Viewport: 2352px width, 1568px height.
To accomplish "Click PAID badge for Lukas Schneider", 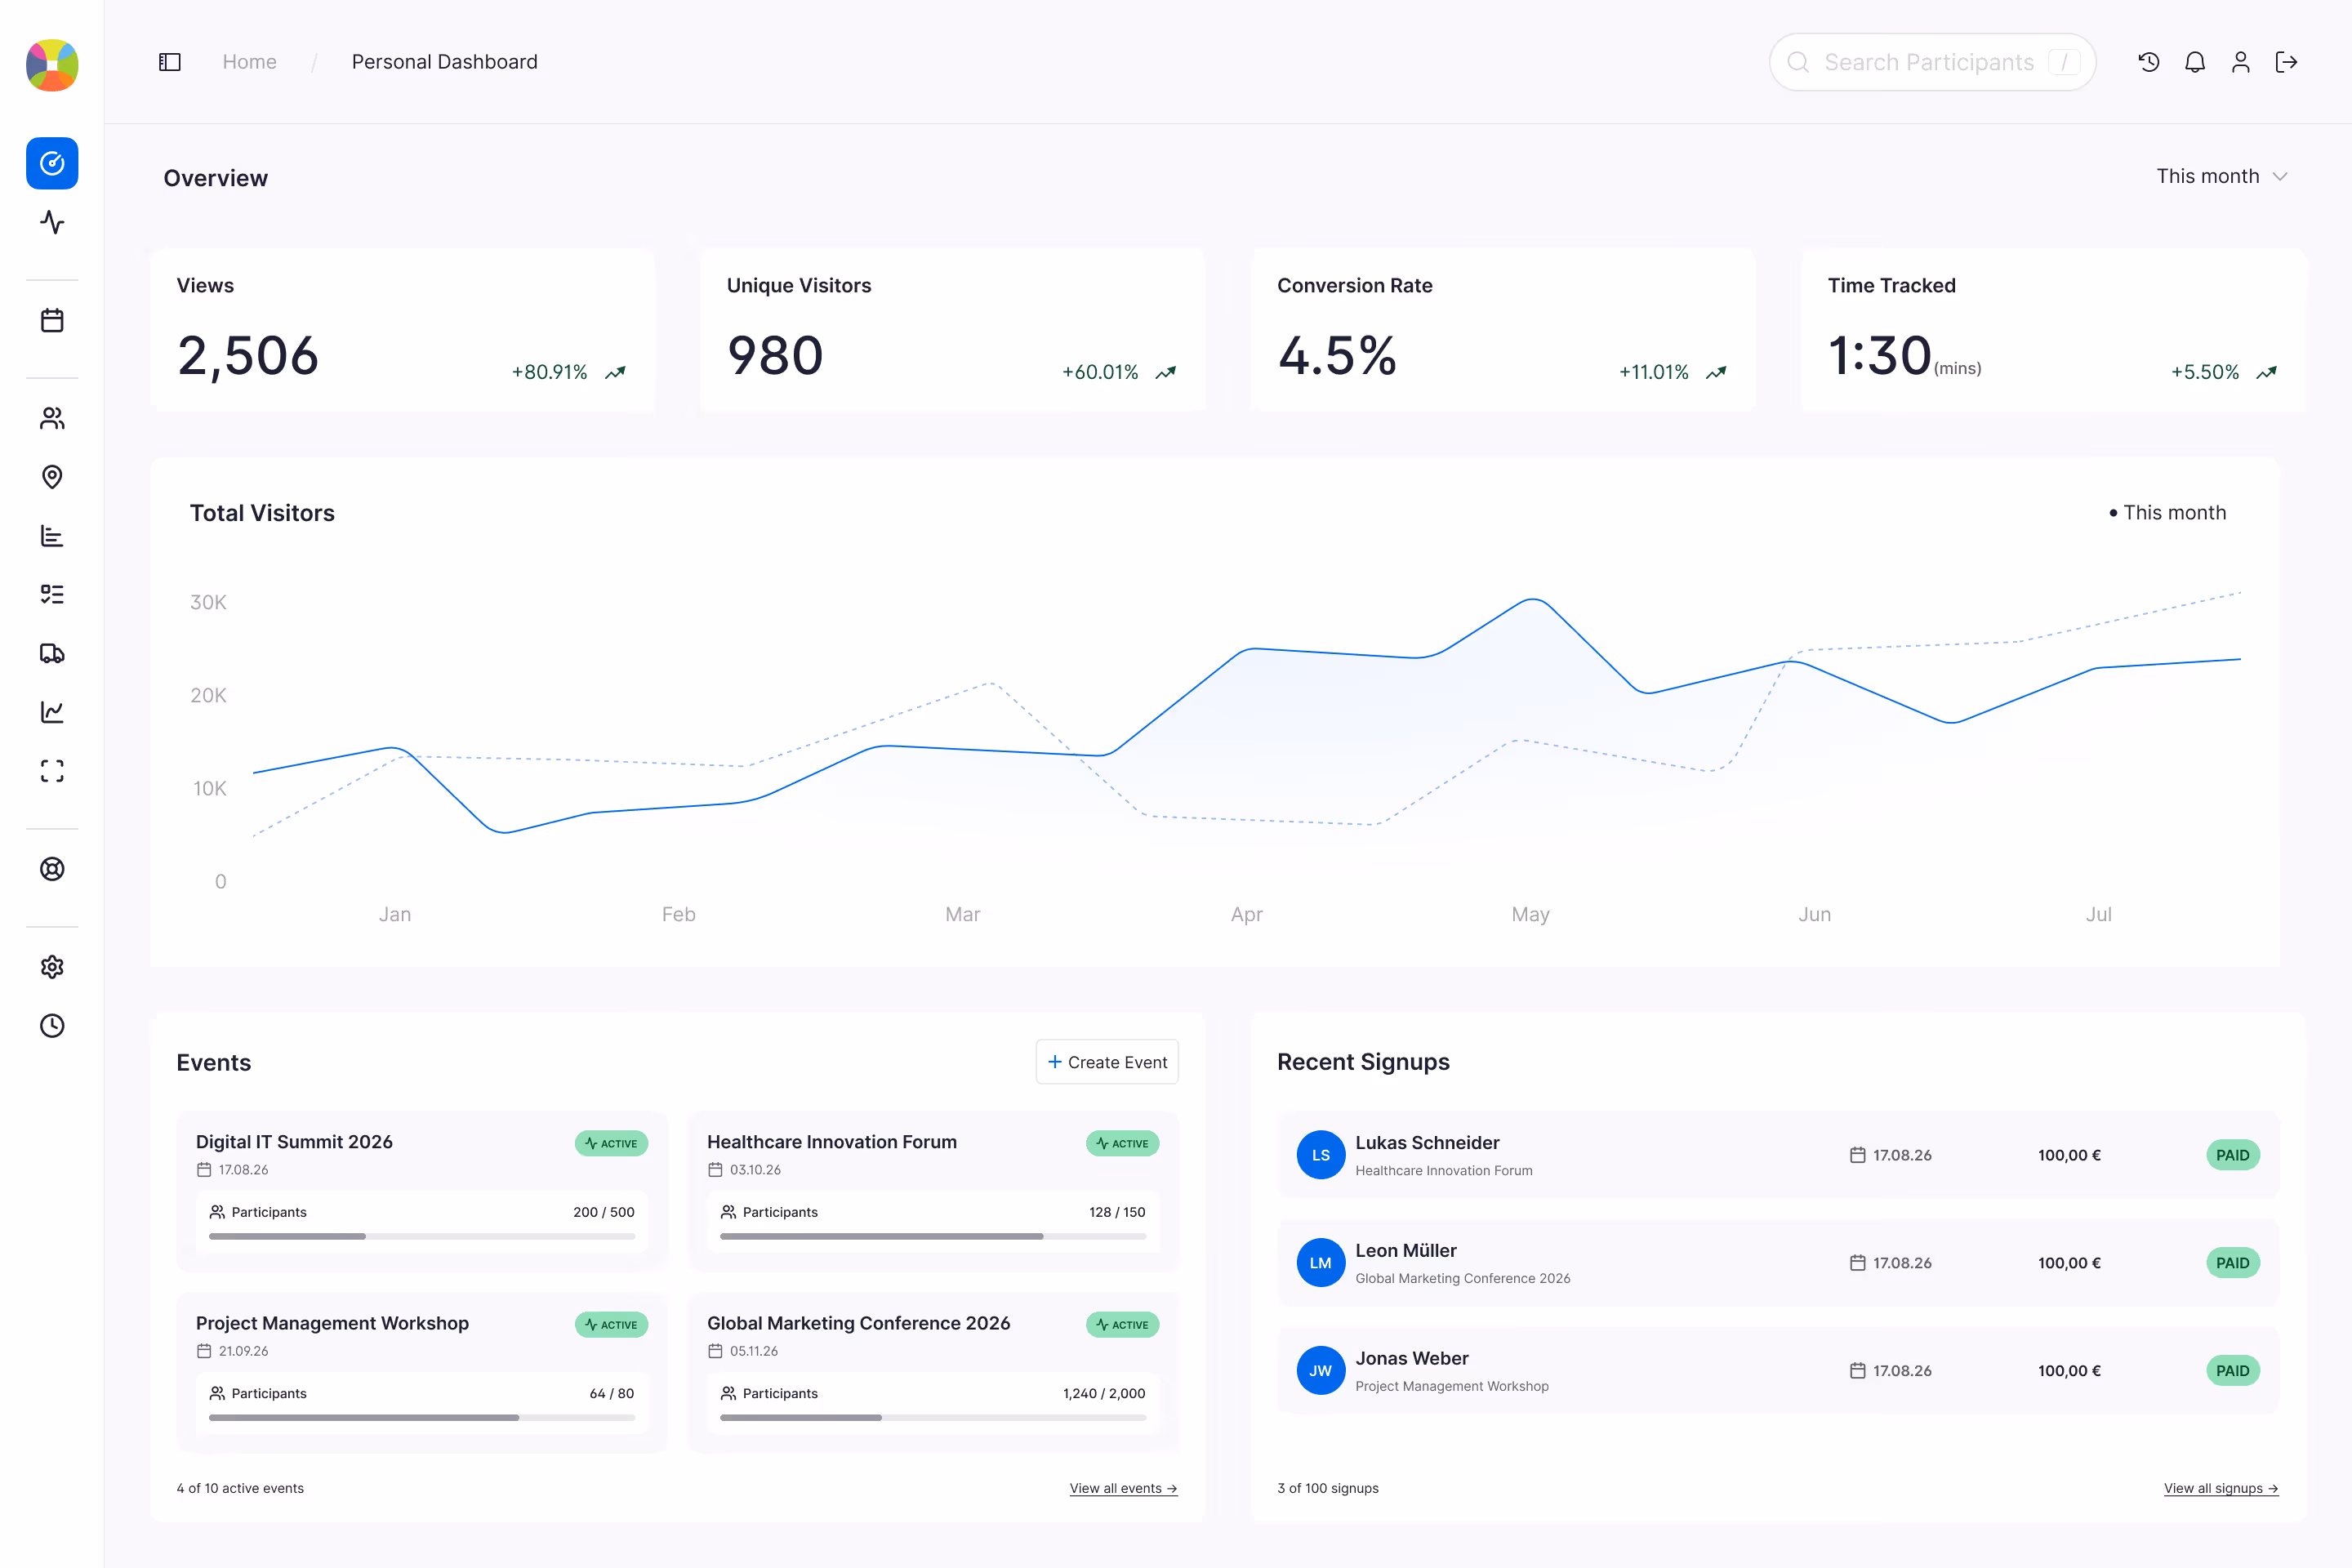I will (x=2232, y=1155).
